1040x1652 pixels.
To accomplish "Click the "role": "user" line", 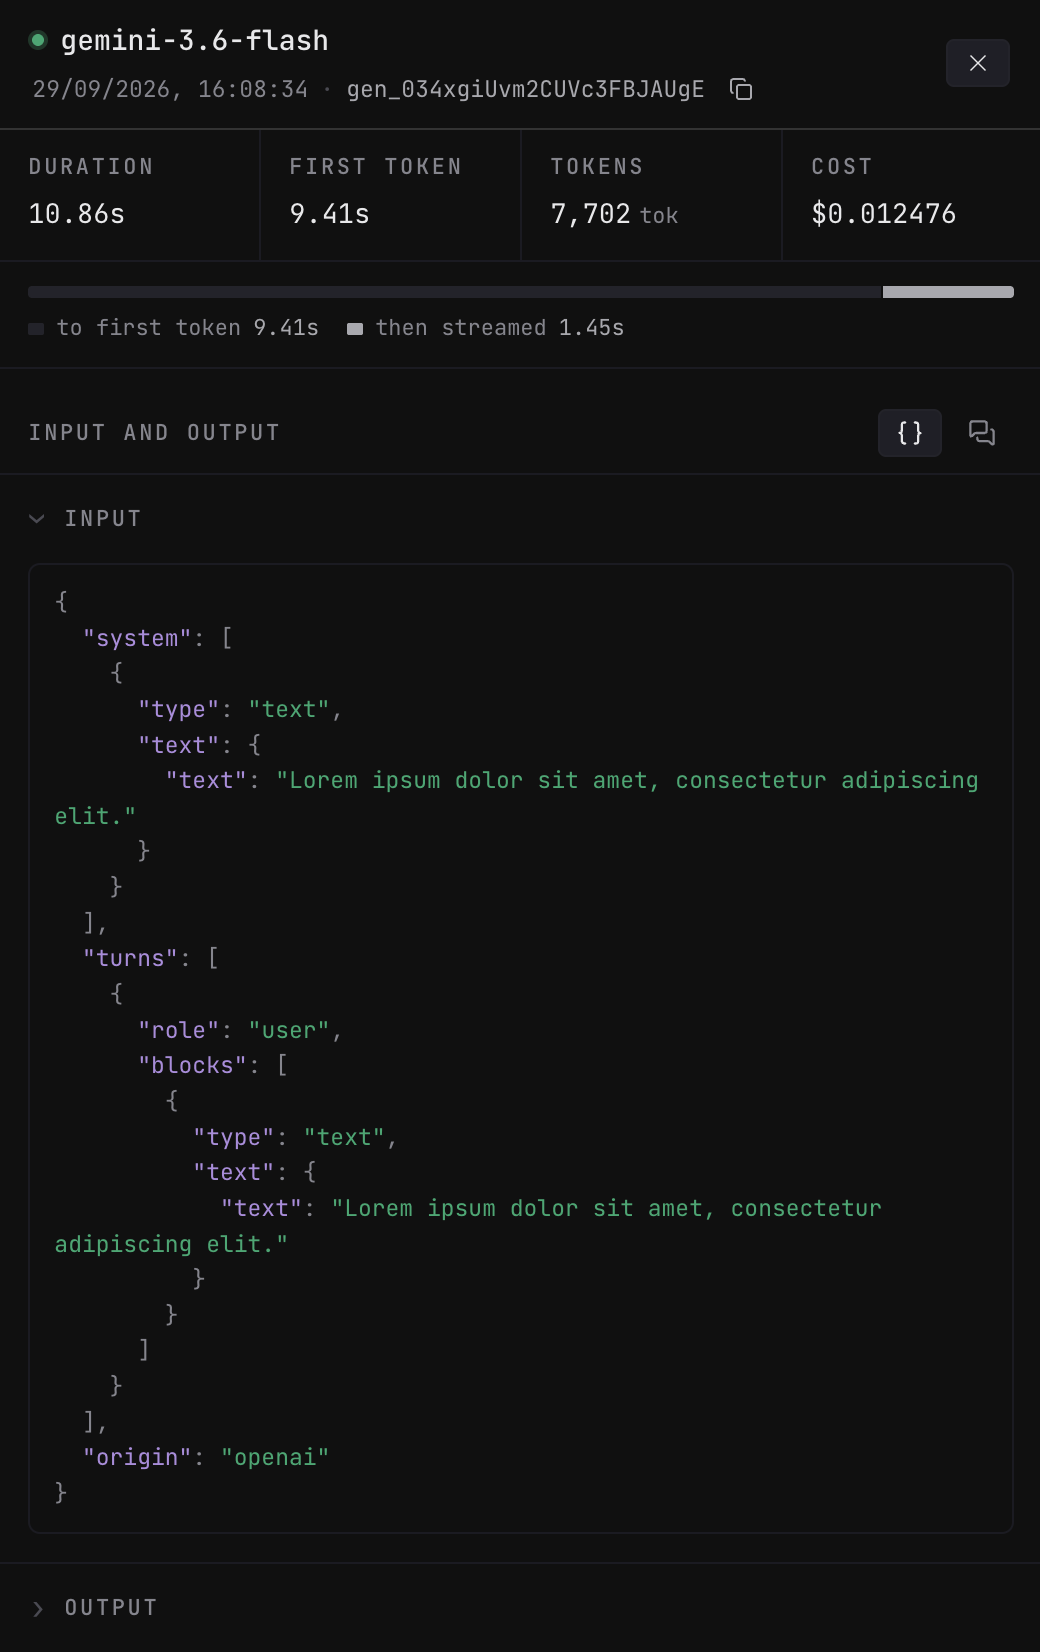I will point(240,1030).
